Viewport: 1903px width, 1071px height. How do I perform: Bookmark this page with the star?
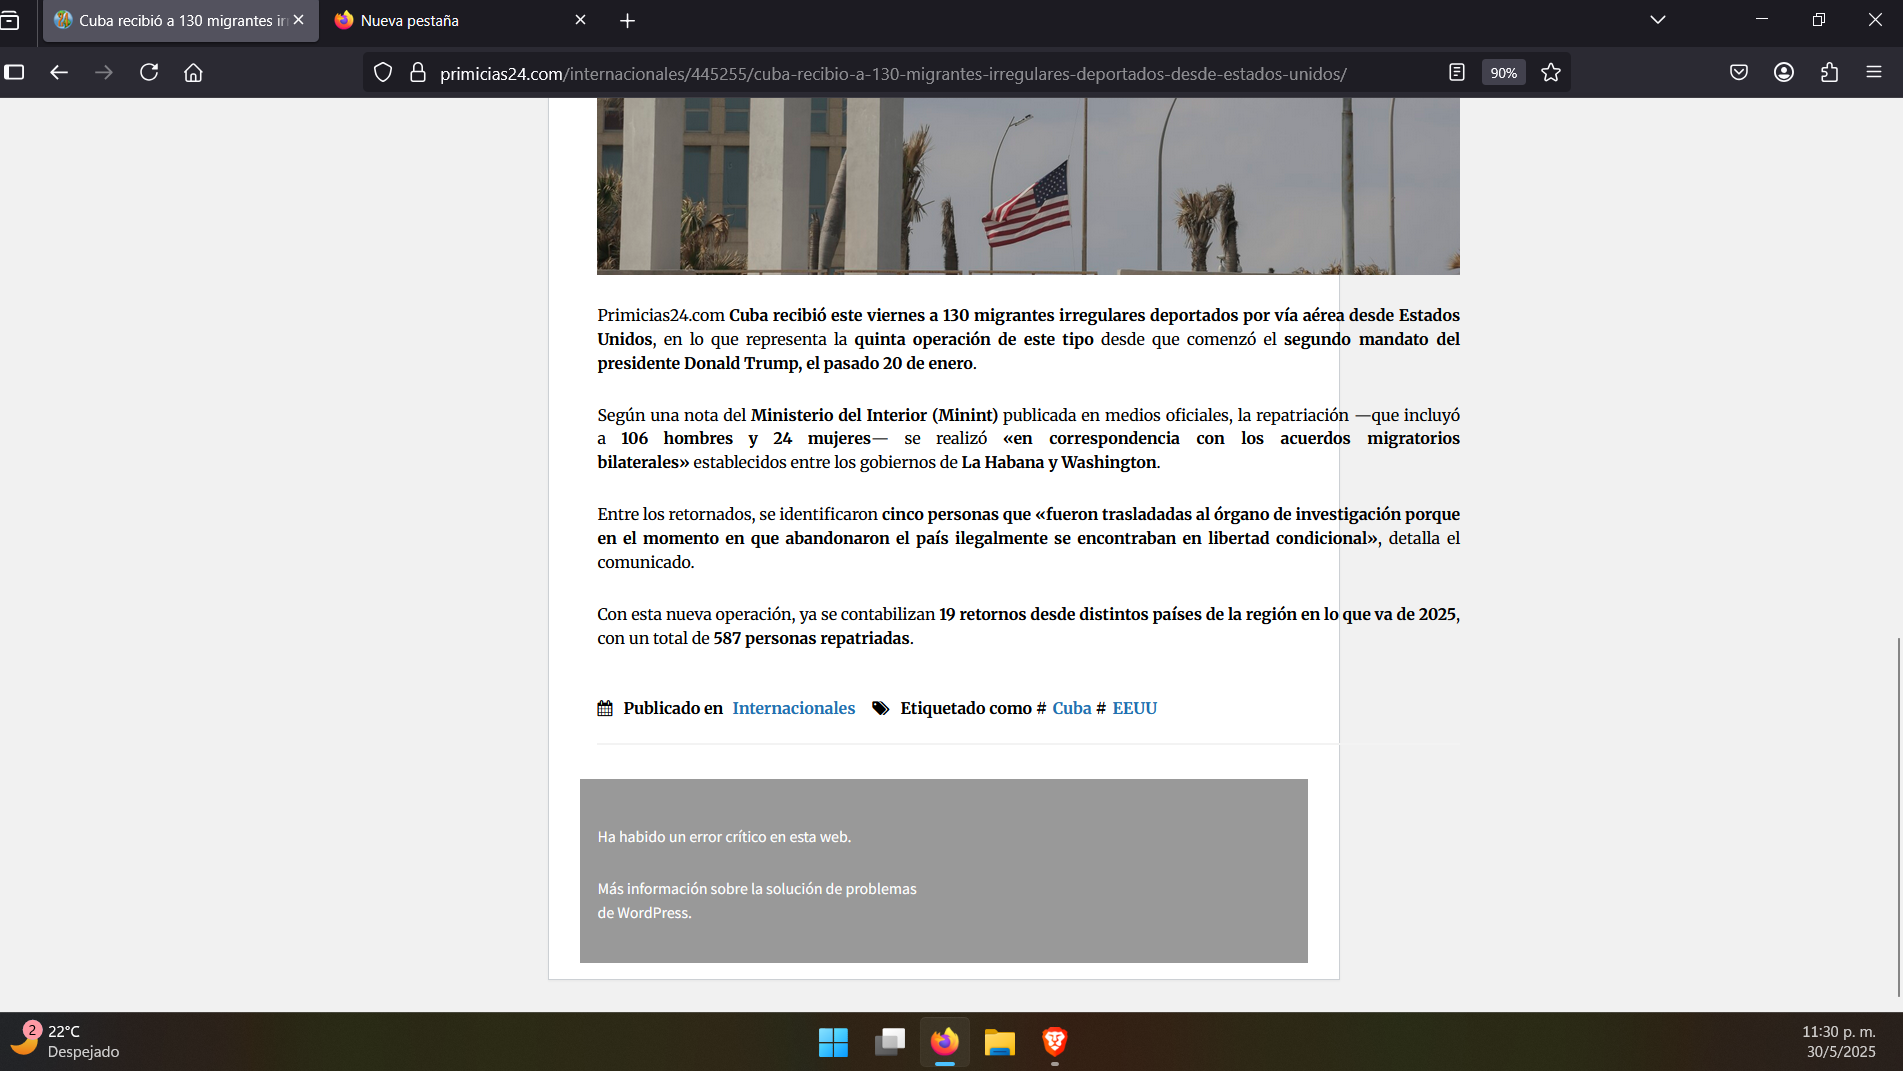click(1551, 73)
